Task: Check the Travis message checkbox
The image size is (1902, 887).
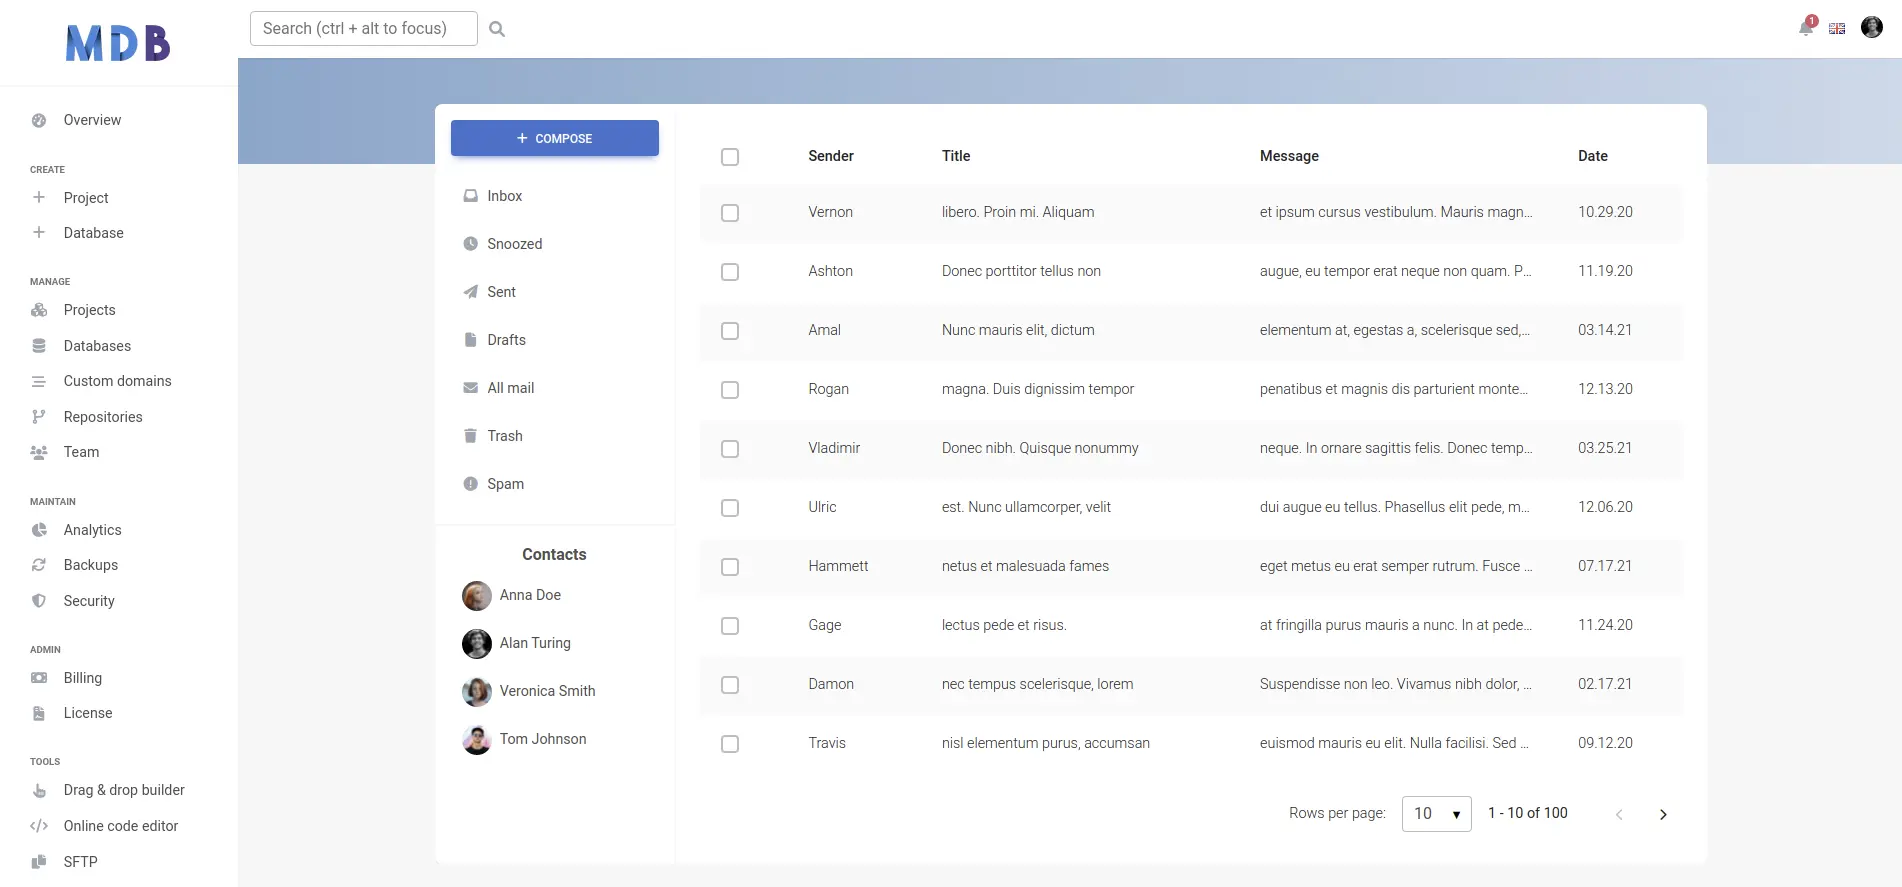Action: pos(730,744)
